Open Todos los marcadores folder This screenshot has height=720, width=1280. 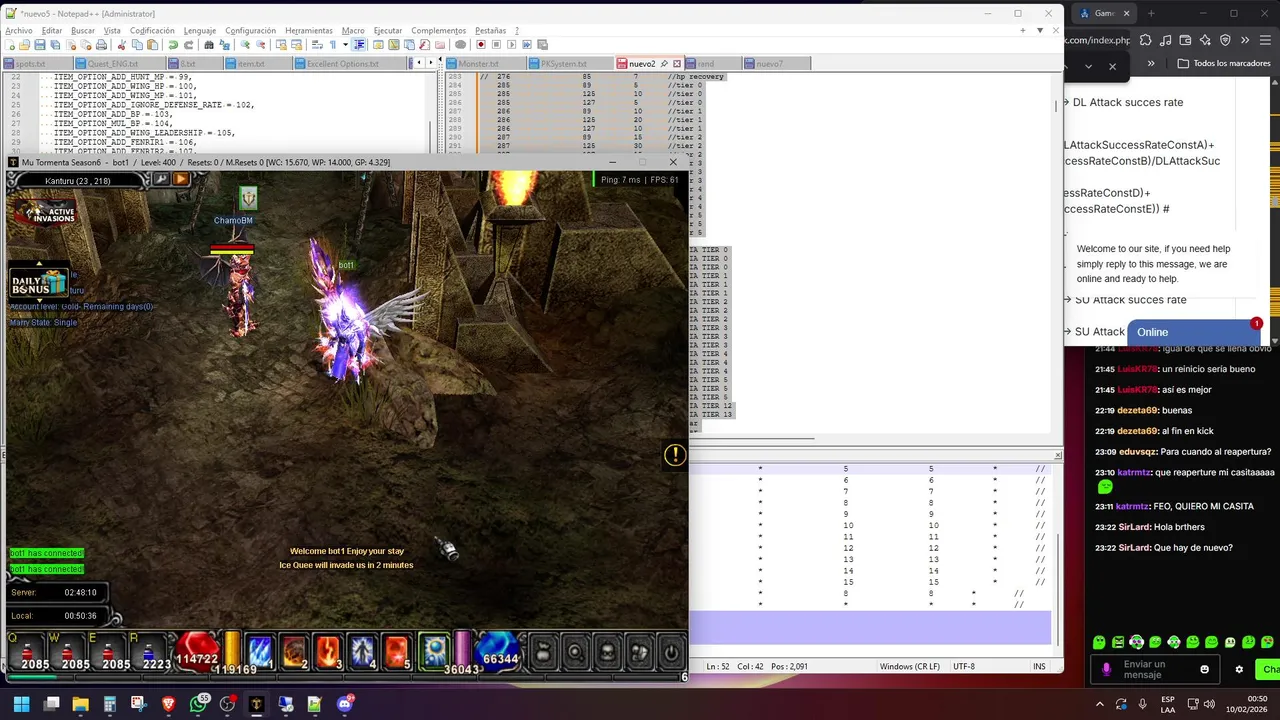coord(1224,63)
